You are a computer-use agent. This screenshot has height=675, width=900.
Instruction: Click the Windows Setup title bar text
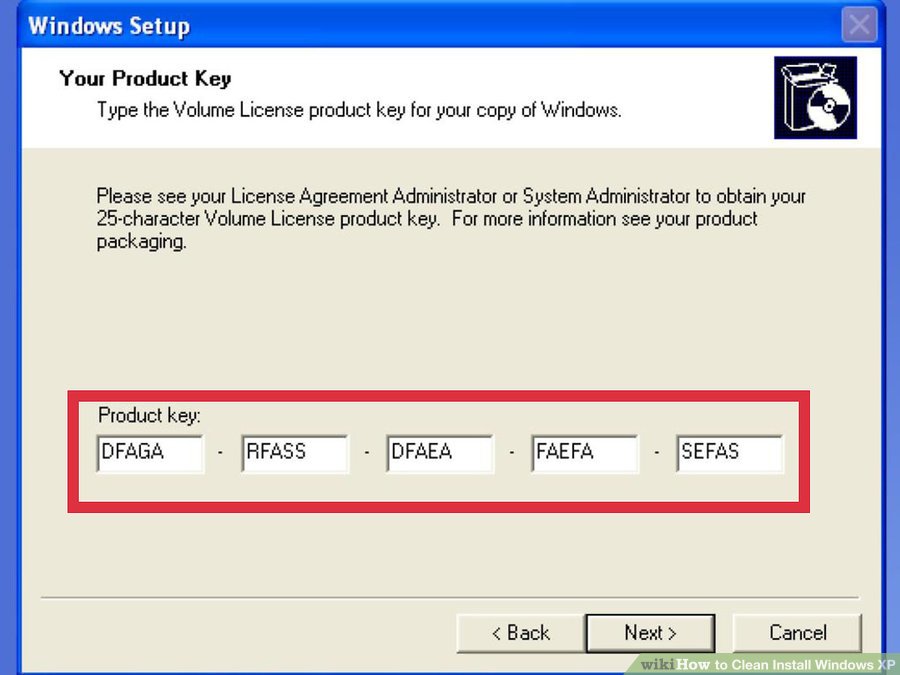[x=108, y=26]
